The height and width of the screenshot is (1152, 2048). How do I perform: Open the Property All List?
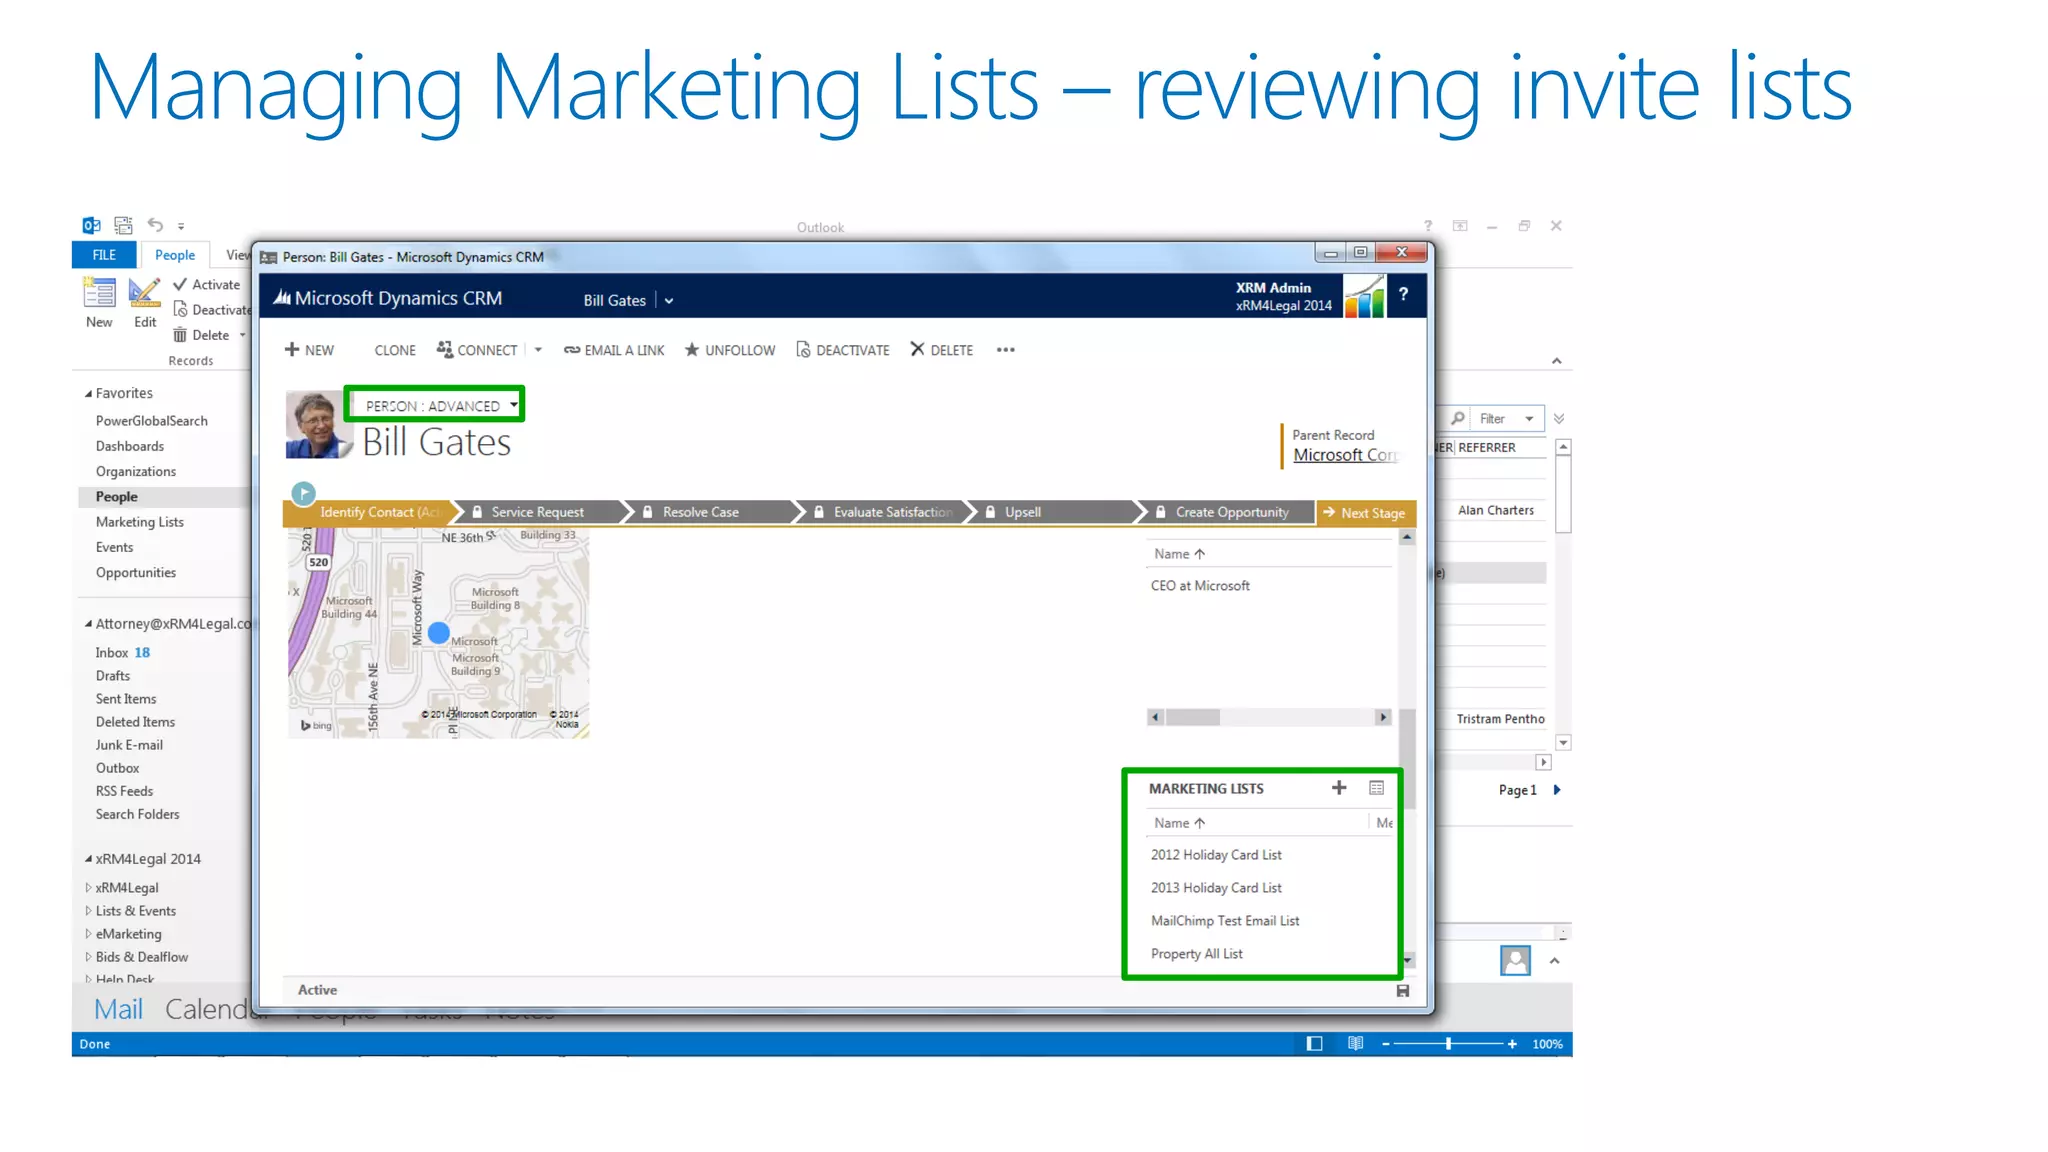pyautogui.click(x=1197, y=954)
